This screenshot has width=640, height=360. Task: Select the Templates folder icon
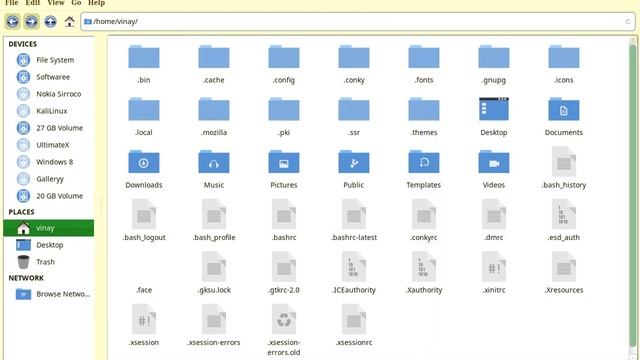click(x=424, y=162)
